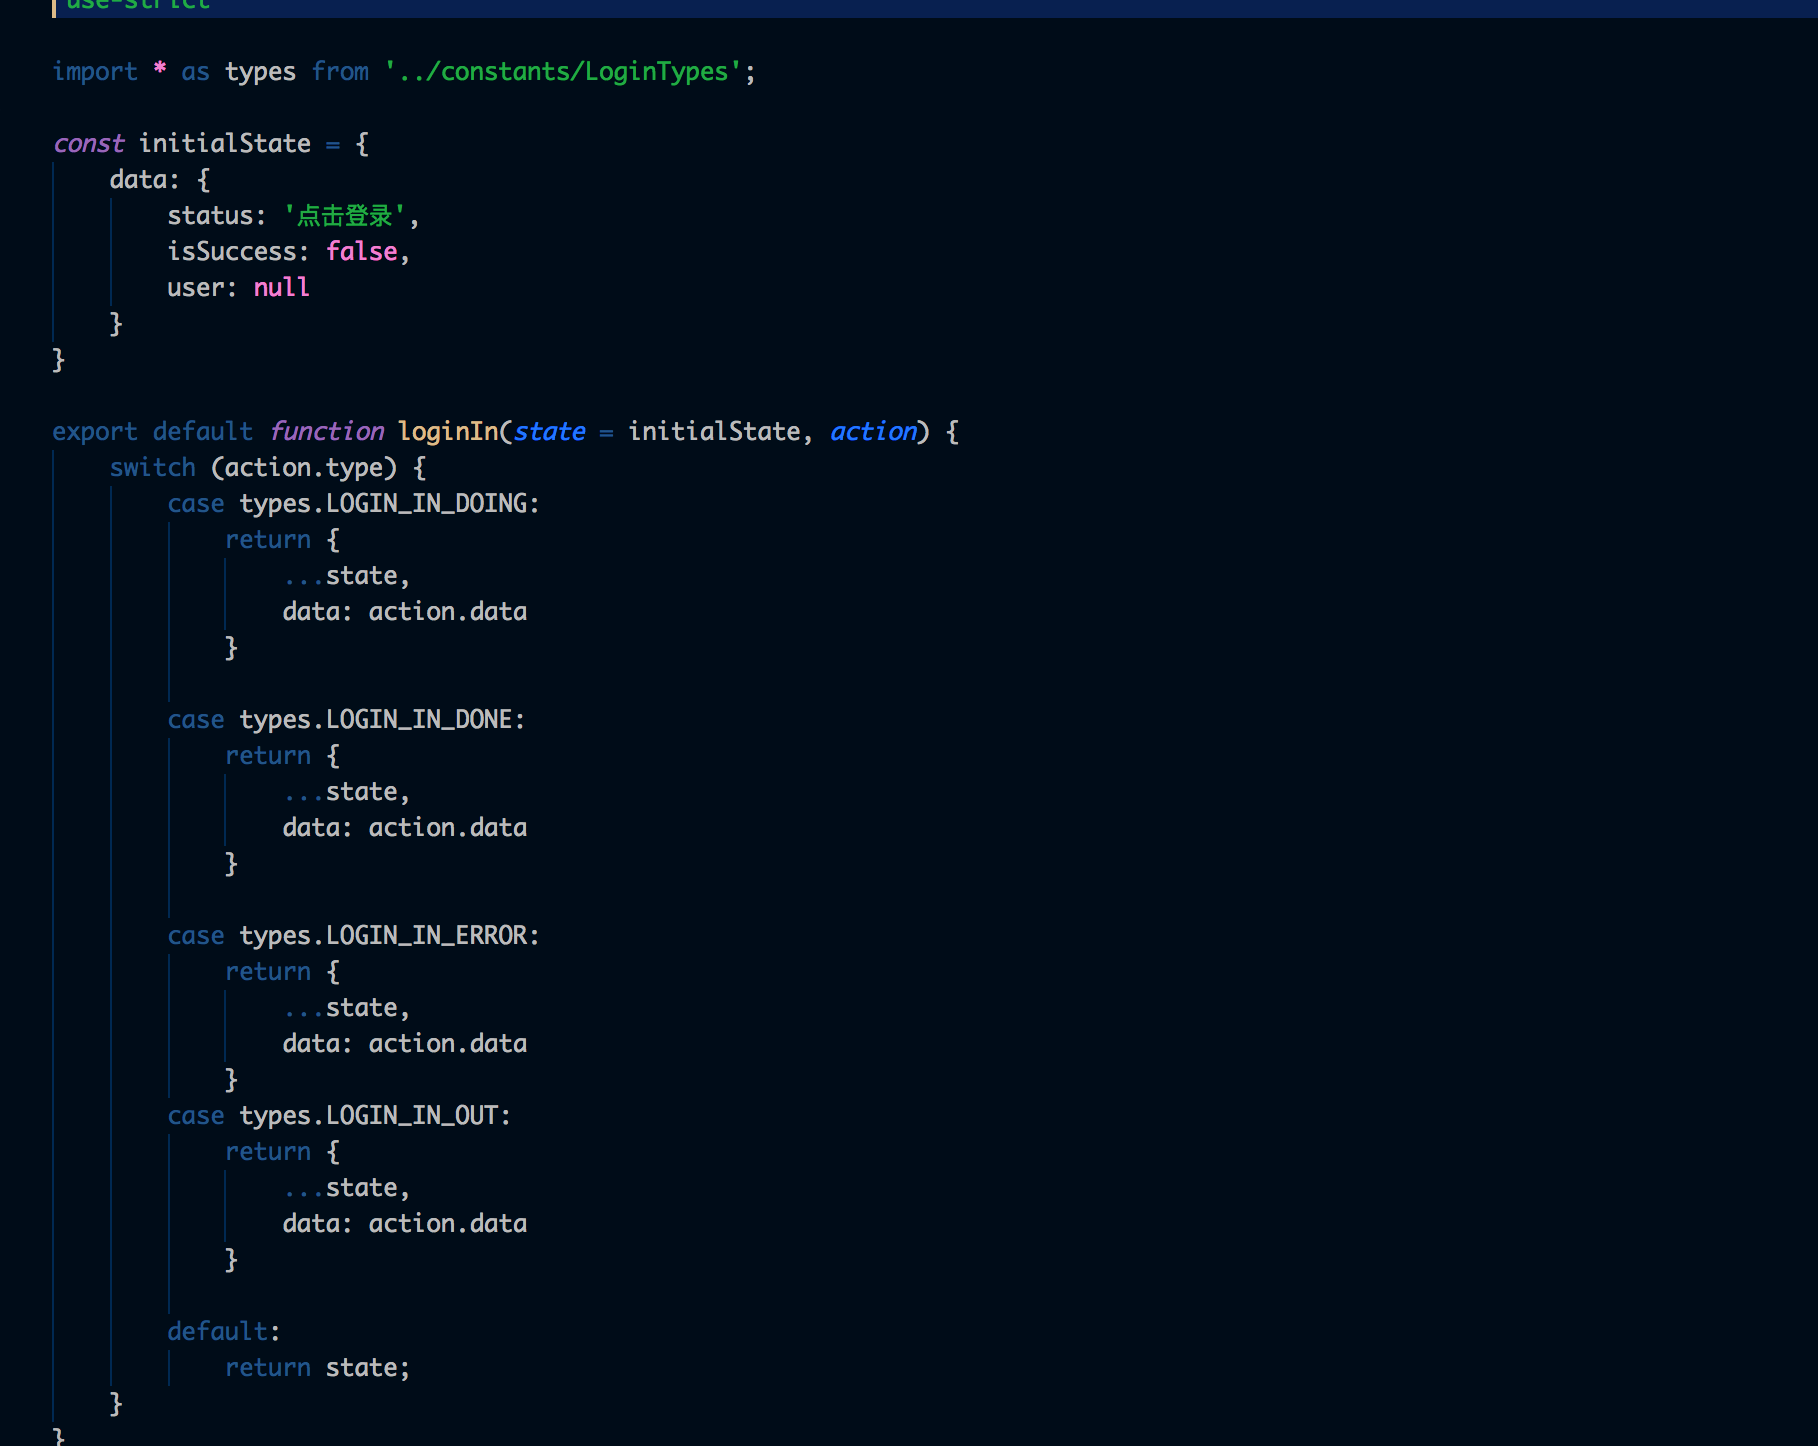The width and height of the screenshot is (1818, 1446).
Task: Click the null value of user
Action: 281,288
